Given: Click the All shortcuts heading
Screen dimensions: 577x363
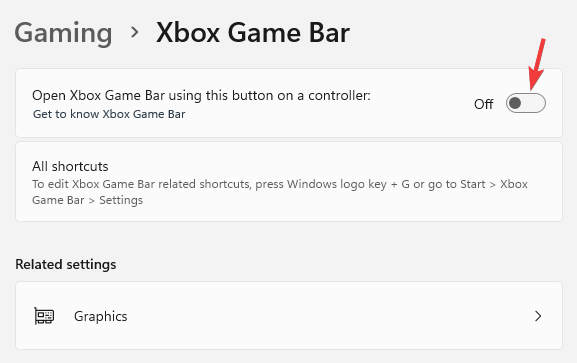Looking at the screenshot, I should (70, 166).
